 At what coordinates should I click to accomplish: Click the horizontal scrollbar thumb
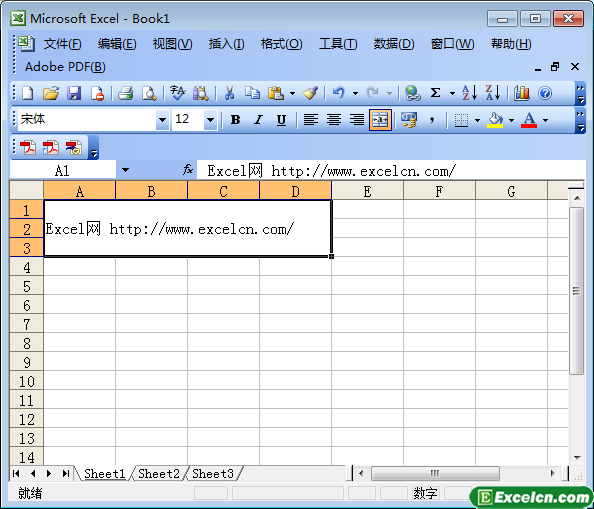pos(435,473)
